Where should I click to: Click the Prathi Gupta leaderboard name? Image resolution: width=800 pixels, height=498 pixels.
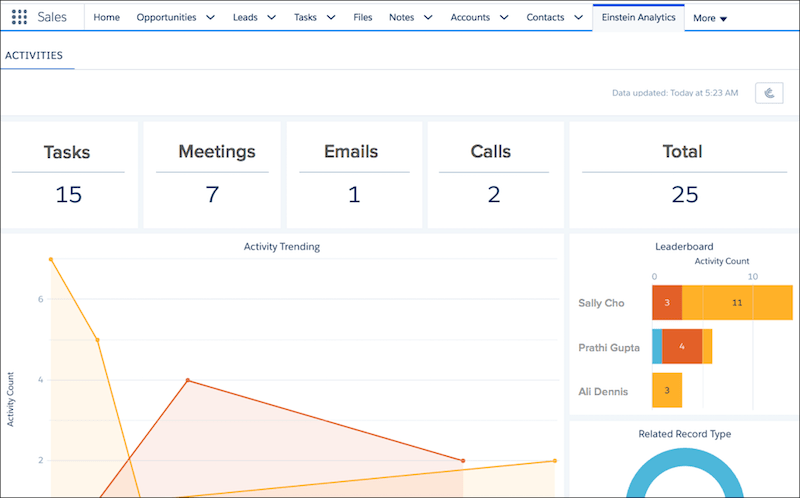point(609,347)
